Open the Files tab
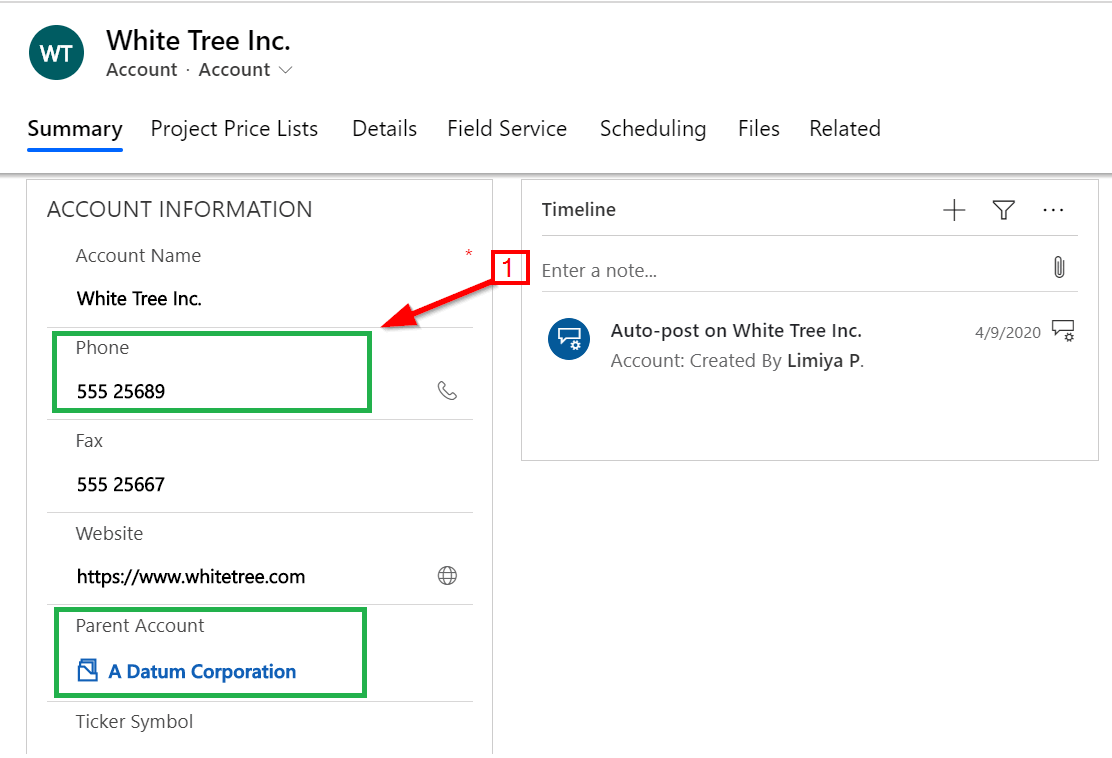Viewport: 1112px width, 758px height. (x=758, y=129)
